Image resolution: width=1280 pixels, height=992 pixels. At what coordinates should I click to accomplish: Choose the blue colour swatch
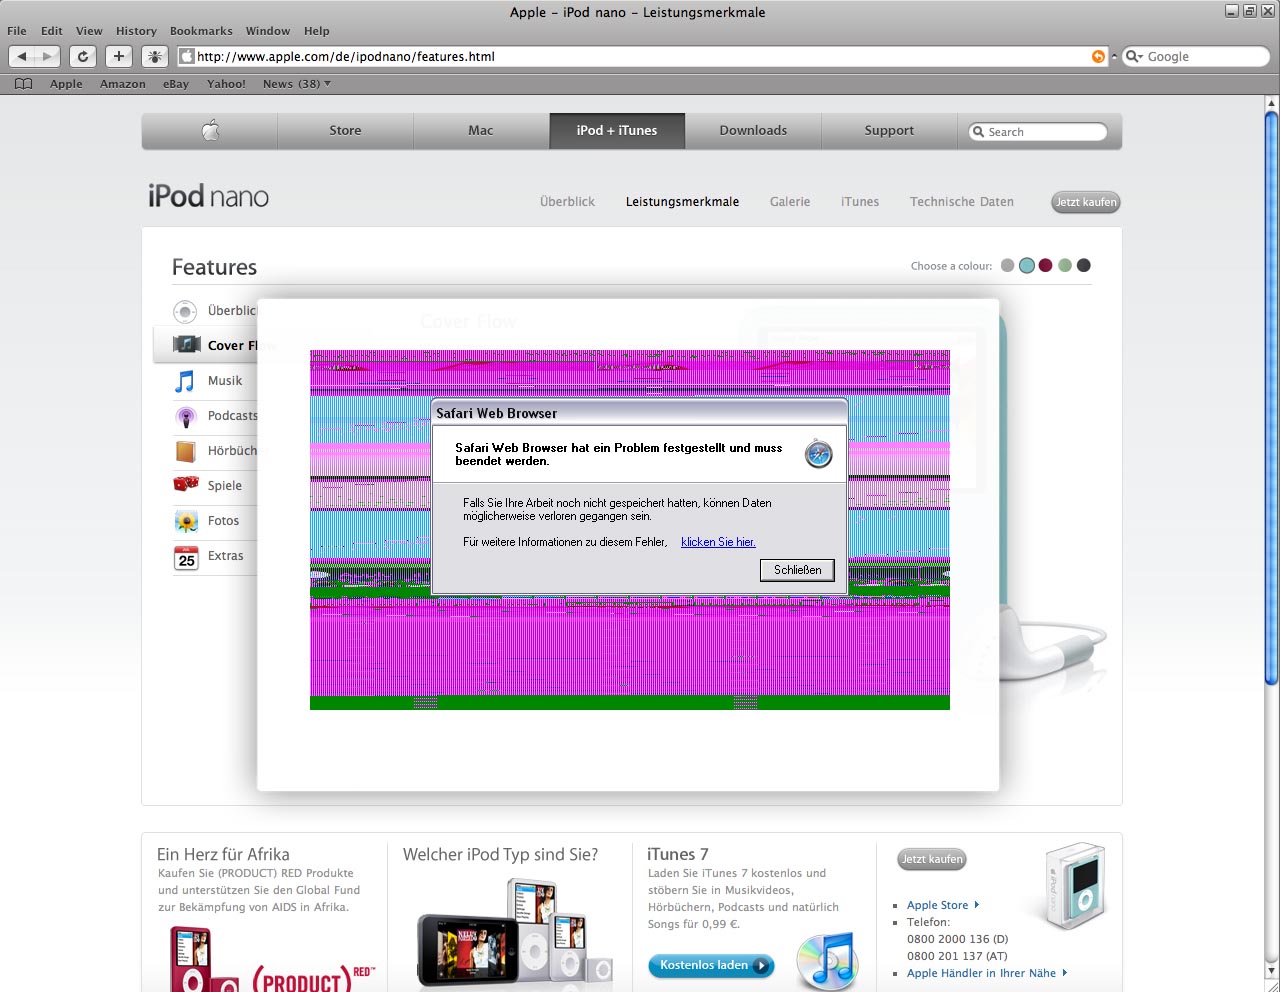1027,265
